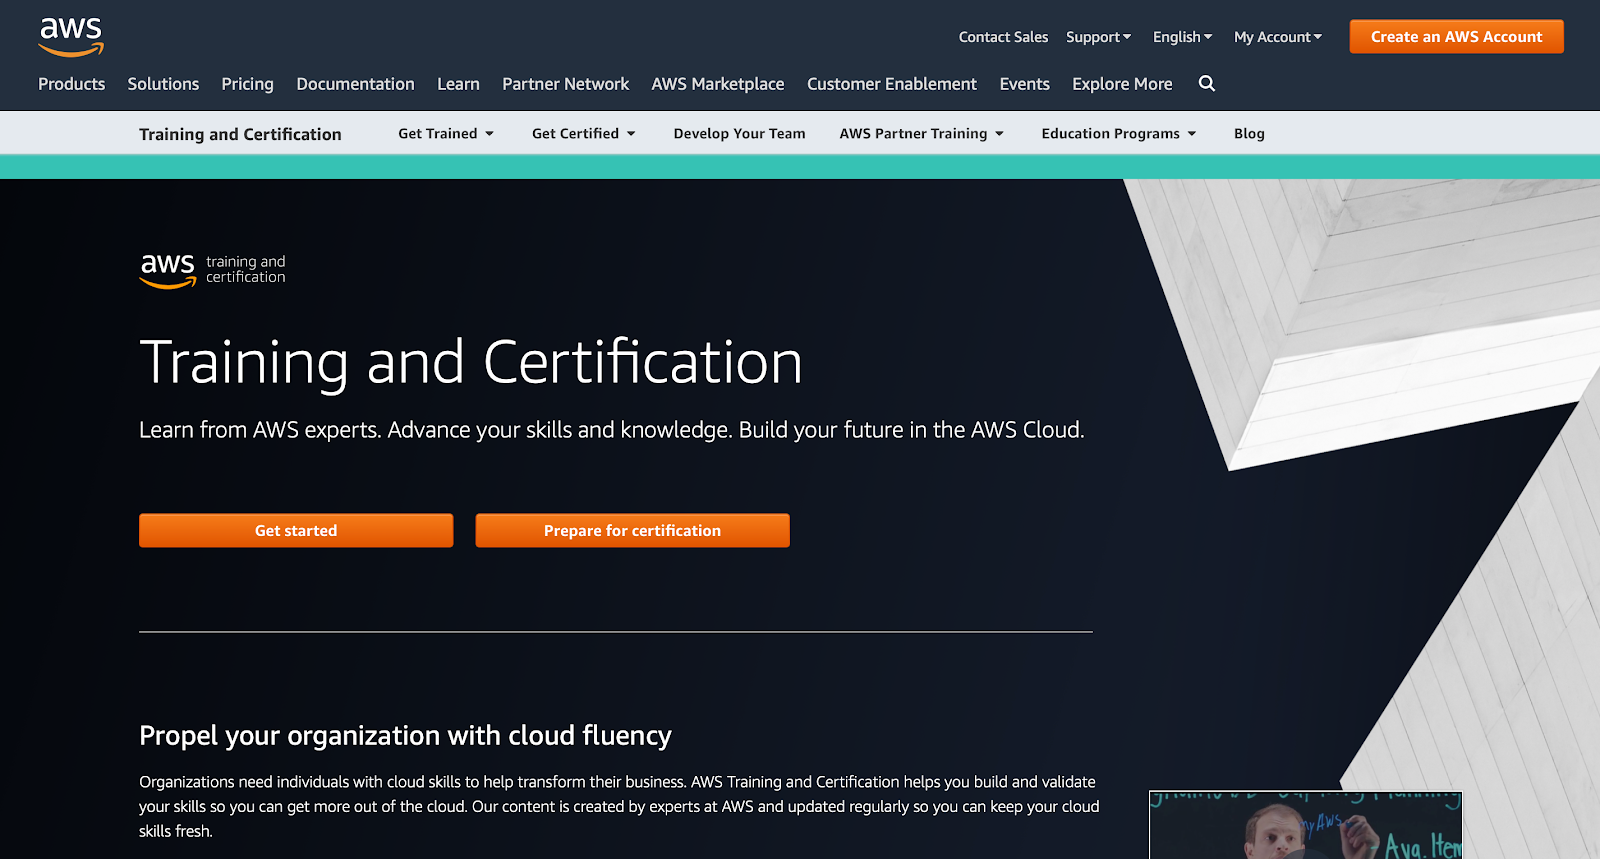Click the Training and Certification hero heading

tap(471, 362)
